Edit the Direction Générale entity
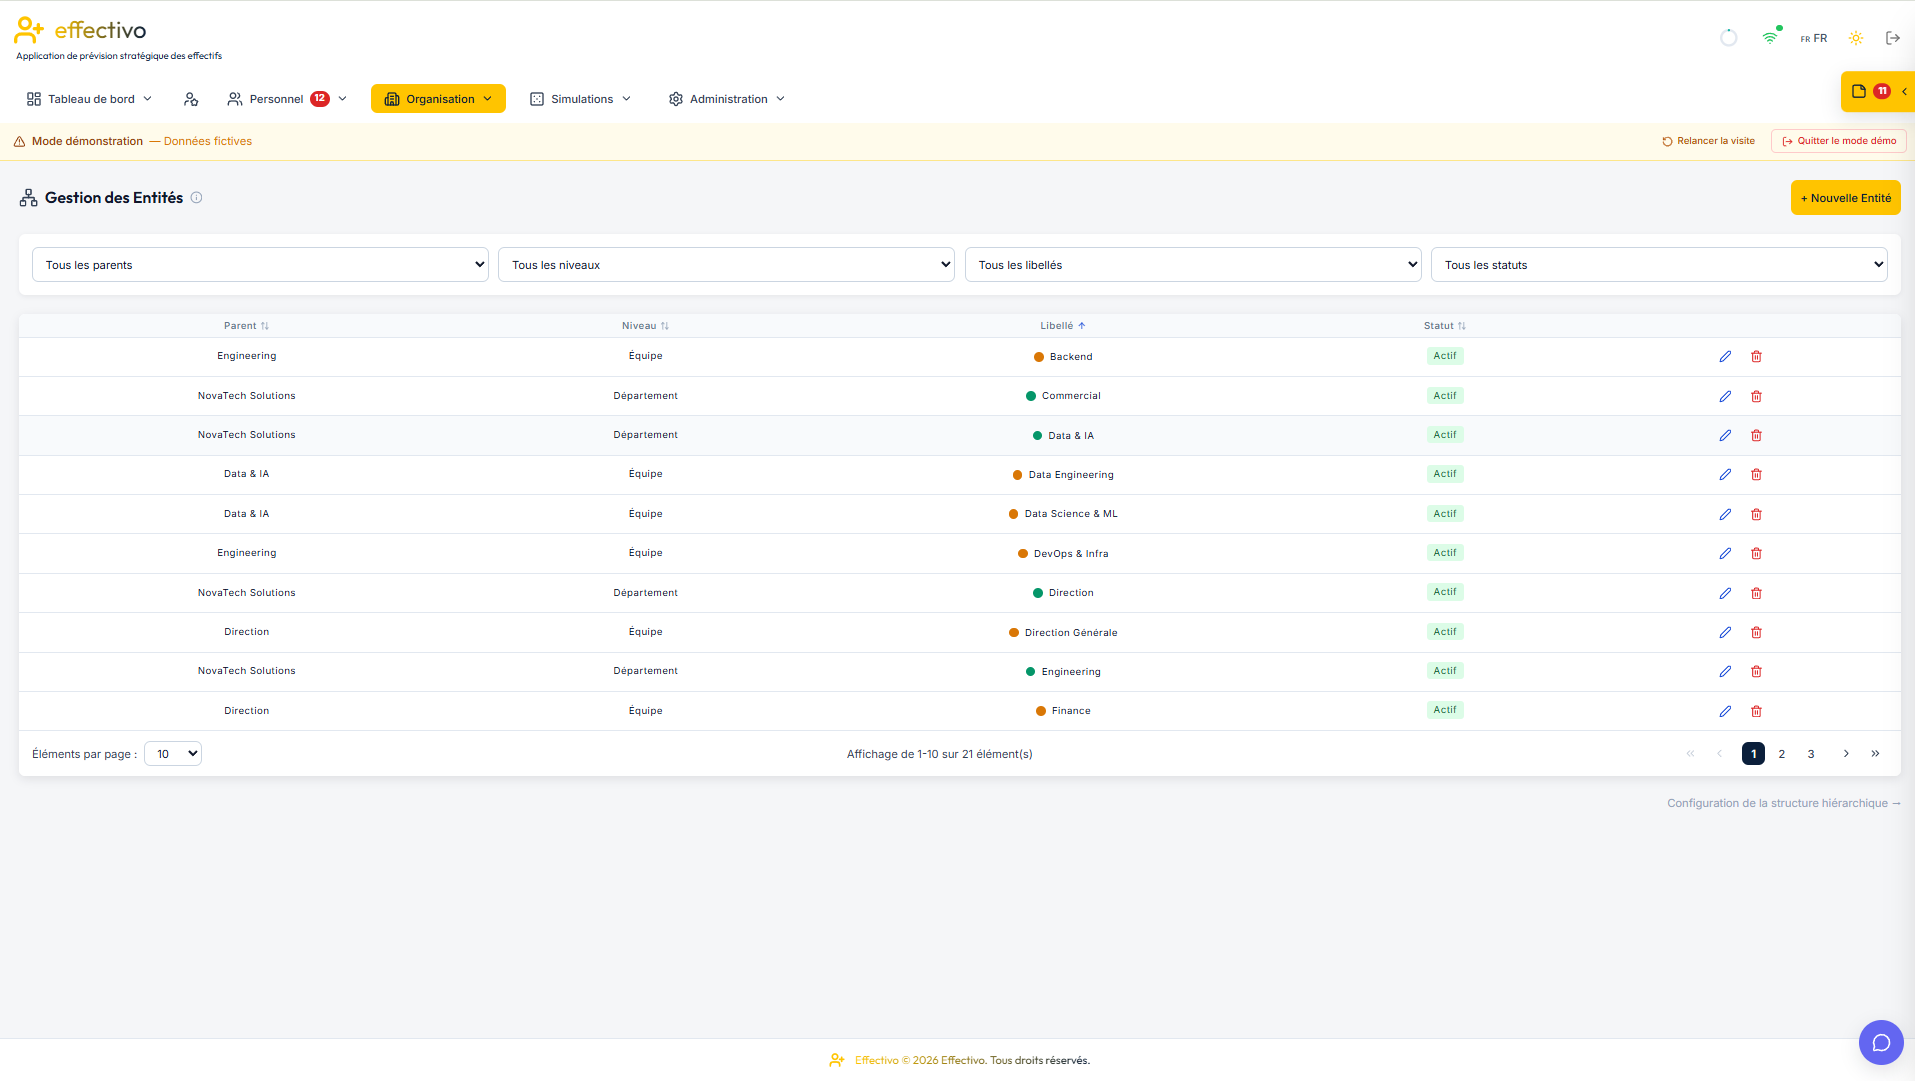Screen dimensions: 1915x1081 click(x=1725, y=633)
